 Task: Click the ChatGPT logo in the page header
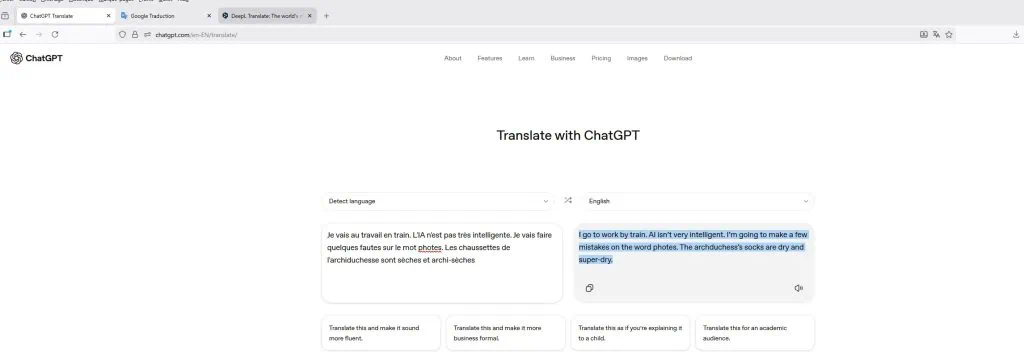(37, 58)
